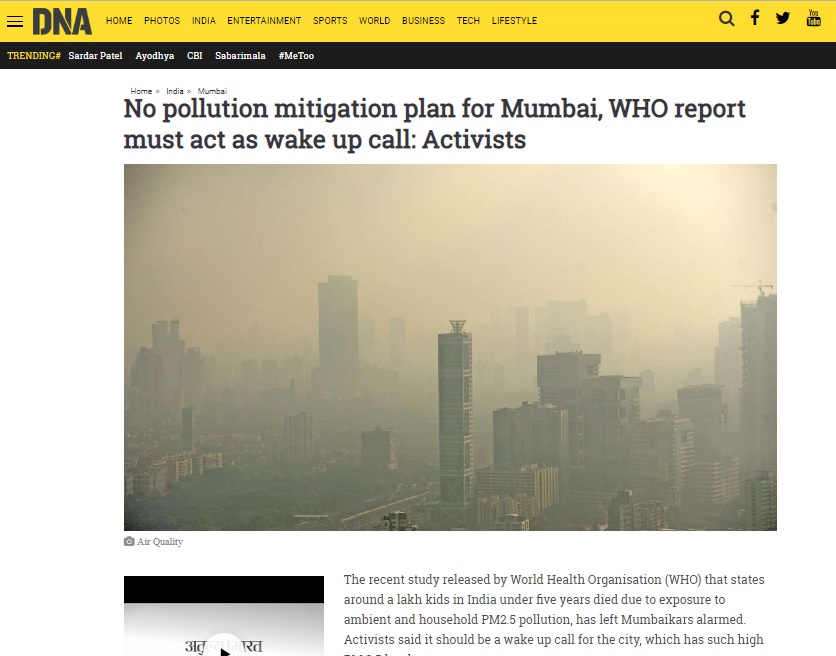The width and height of the screenshot is (836, 656).
Task: Navigate to the BUSINESS menu
Action: pos(423,21)
